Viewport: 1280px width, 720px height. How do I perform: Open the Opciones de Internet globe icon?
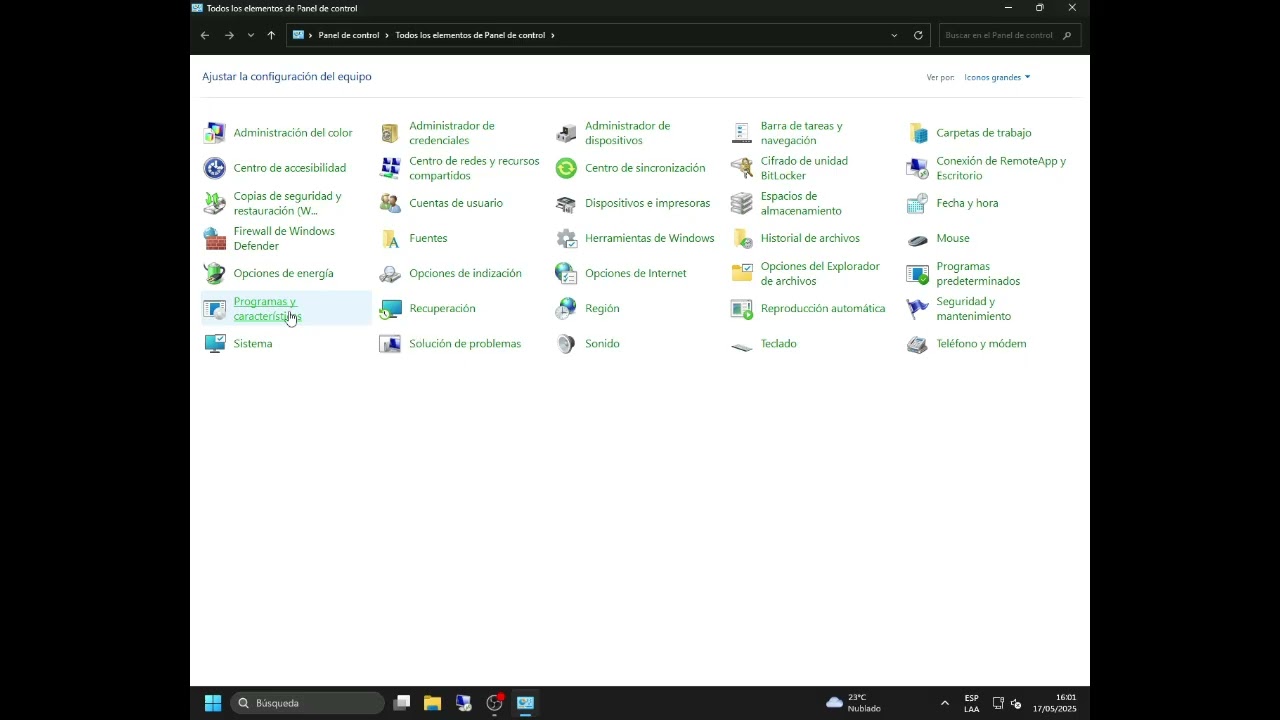tap(566, 273)
